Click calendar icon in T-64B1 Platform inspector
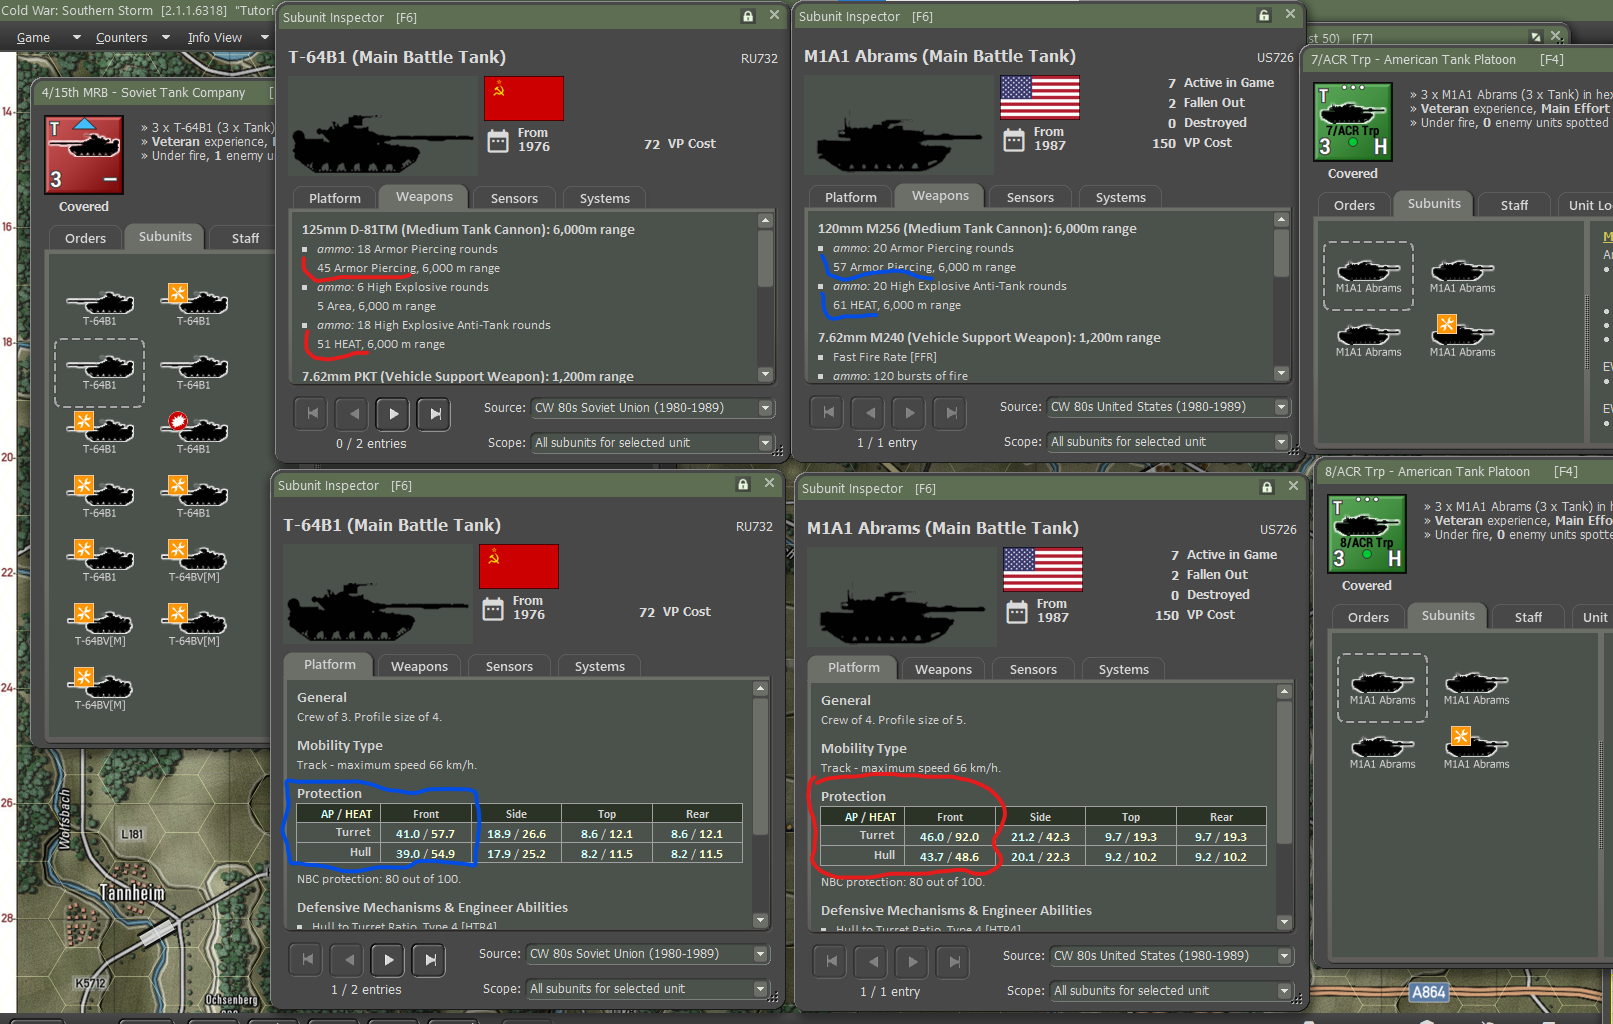This screenshot has height=1024, width=1613. 493,609
